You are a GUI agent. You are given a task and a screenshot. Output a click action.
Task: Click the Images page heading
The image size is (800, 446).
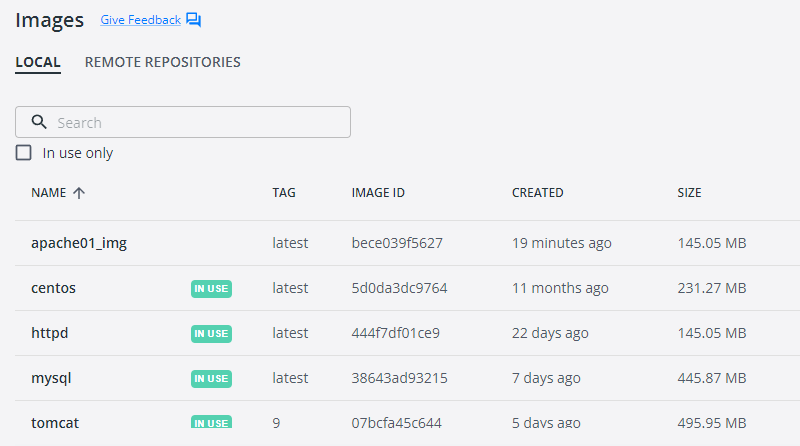click(49, 20)
